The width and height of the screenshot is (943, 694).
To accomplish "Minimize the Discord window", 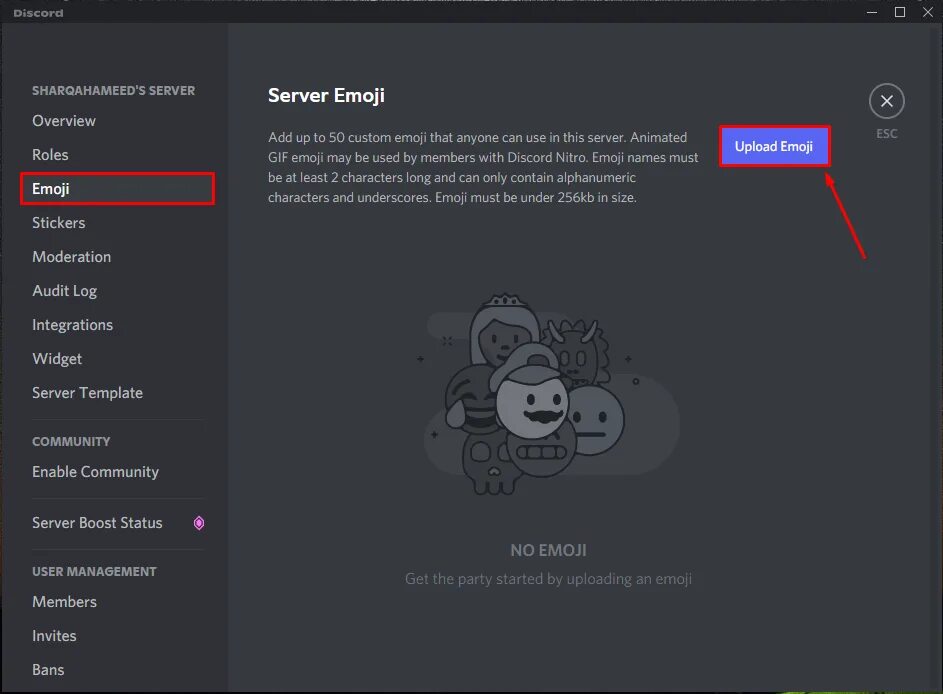I will (x=872, y=12).
